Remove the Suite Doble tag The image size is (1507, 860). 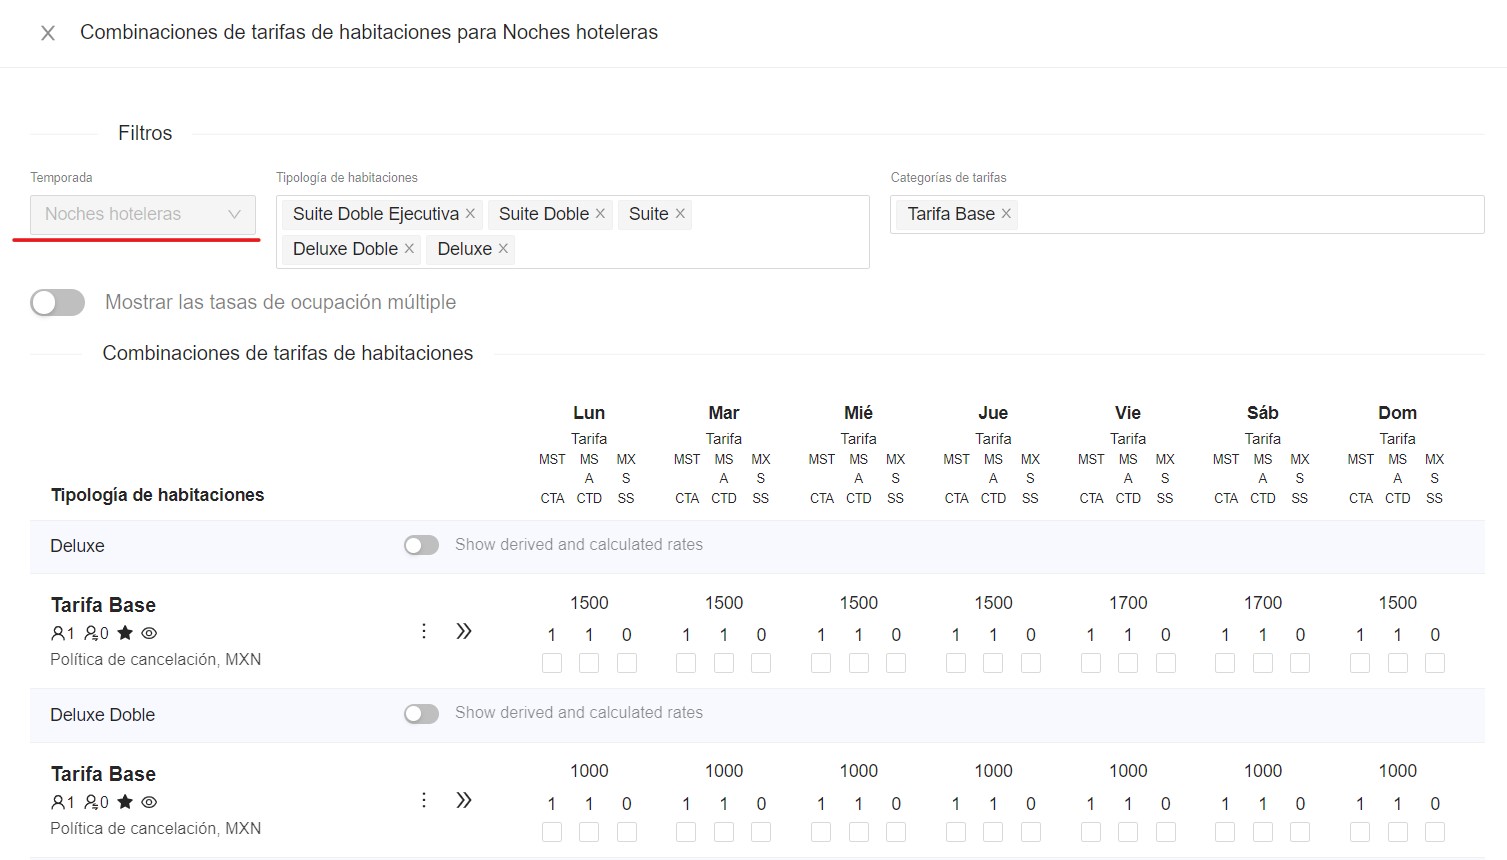pos(600,213)
